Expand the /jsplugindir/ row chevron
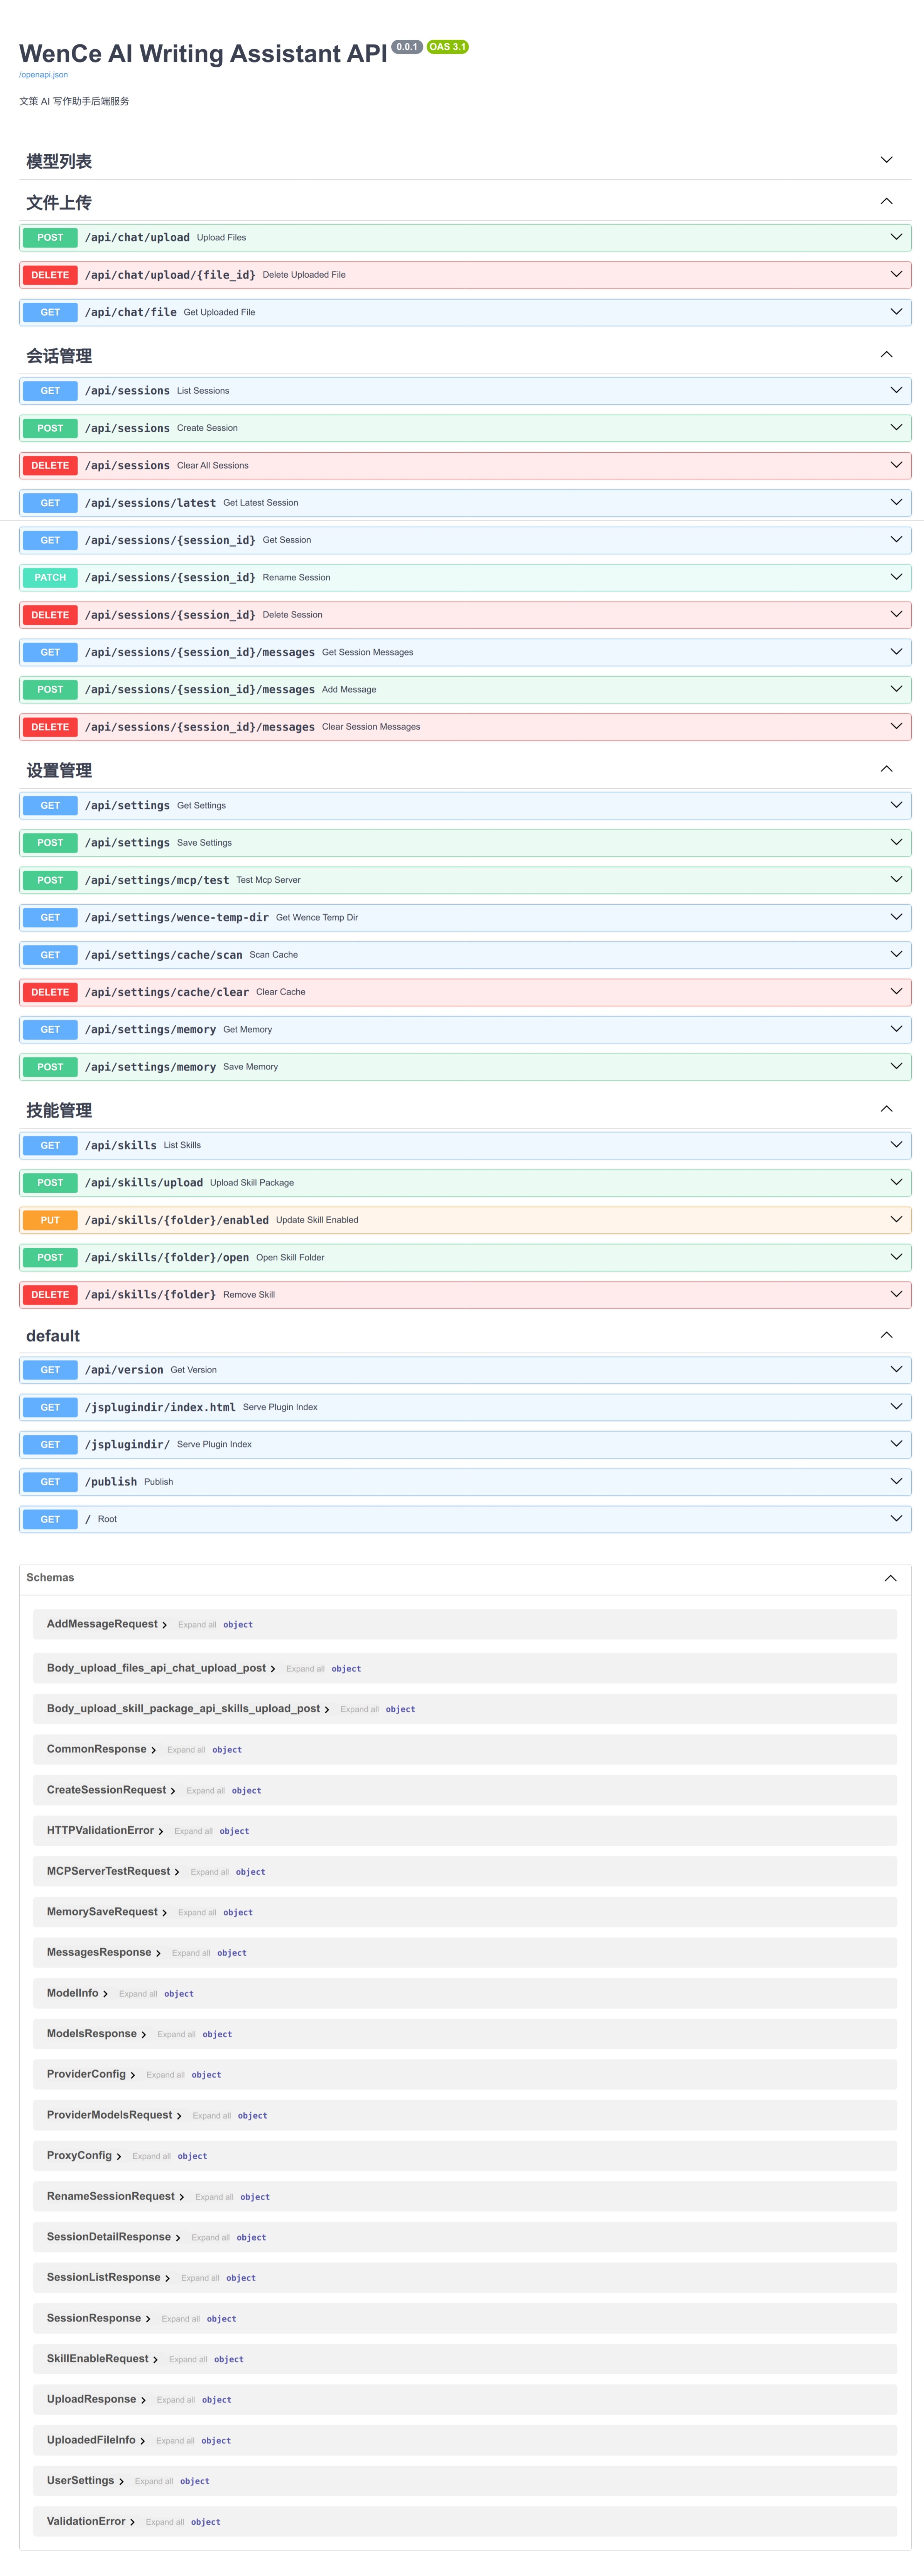Screen dimensions: 924x2576 coord(896,1444)
